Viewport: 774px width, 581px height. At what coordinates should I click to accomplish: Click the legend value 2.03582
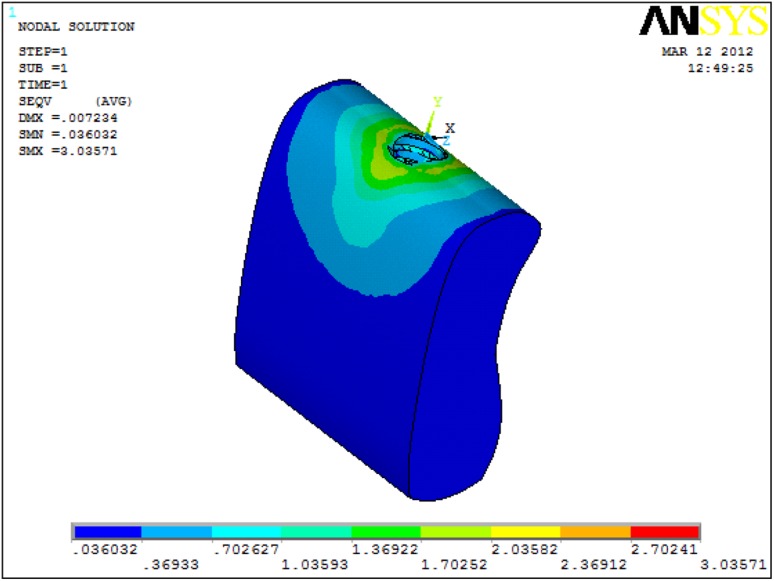click(x=525, y=549)
